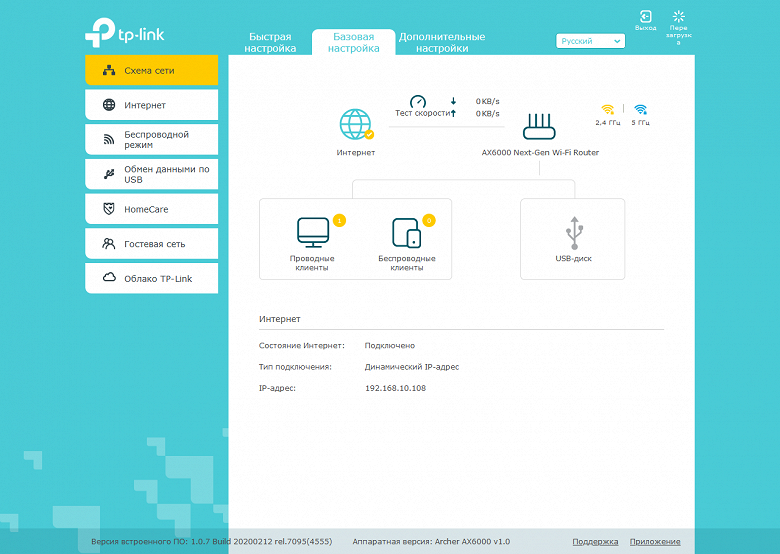
Task: Open Обмен данными по USB section
Action: (x=152, y=174)
